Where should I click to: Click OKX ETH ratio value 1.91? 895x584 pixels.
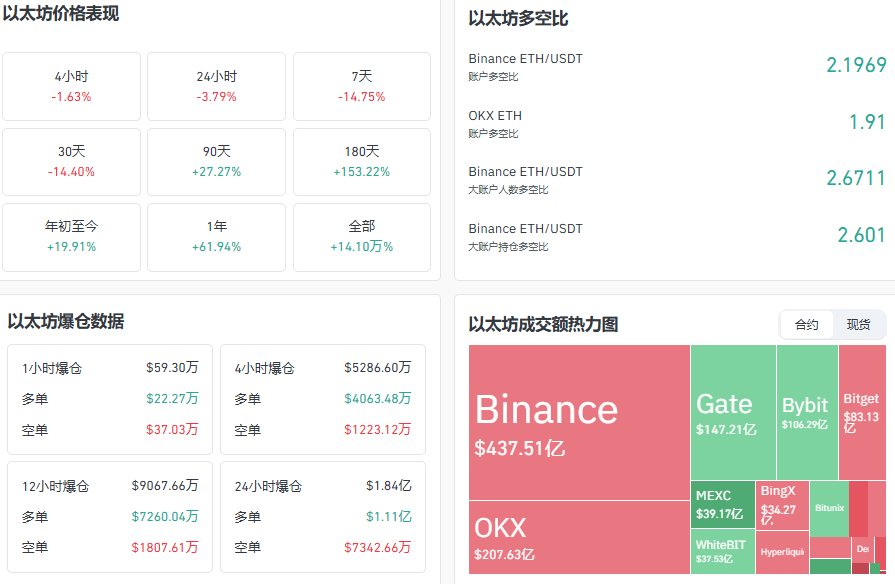tap(867, 122)
